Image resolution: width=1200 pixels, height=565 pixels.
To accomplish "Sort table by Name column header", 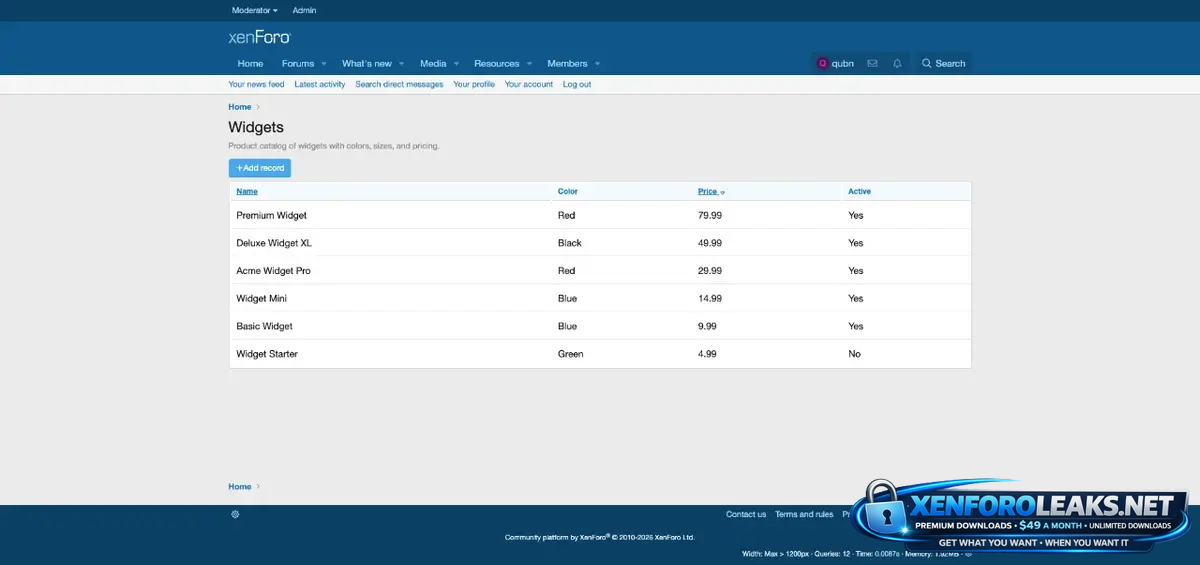I will 247,191.
